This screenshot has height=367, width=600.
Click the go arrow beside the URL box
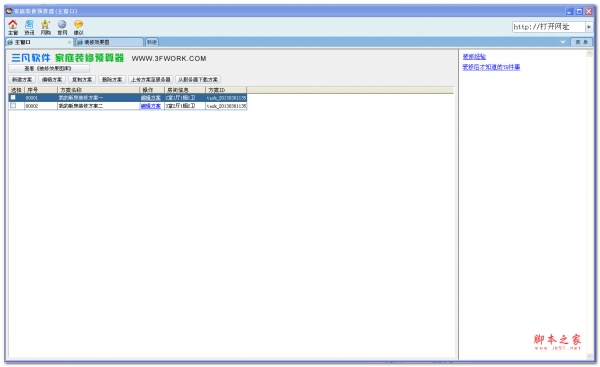[x=589, y=27]
